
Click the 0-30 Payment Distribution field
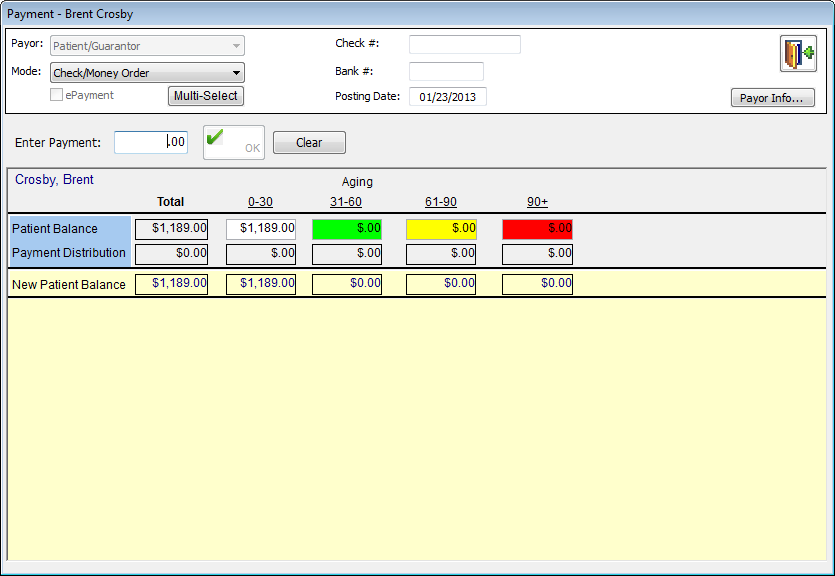(261, 254)
